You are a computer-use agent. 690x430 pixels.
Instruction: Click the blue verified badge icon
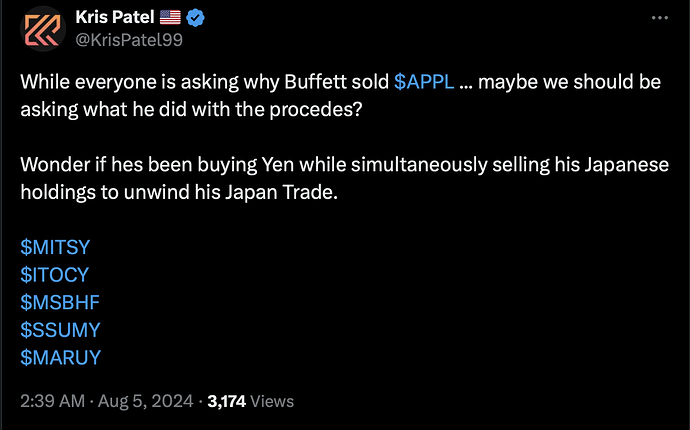tap(195, 18)
